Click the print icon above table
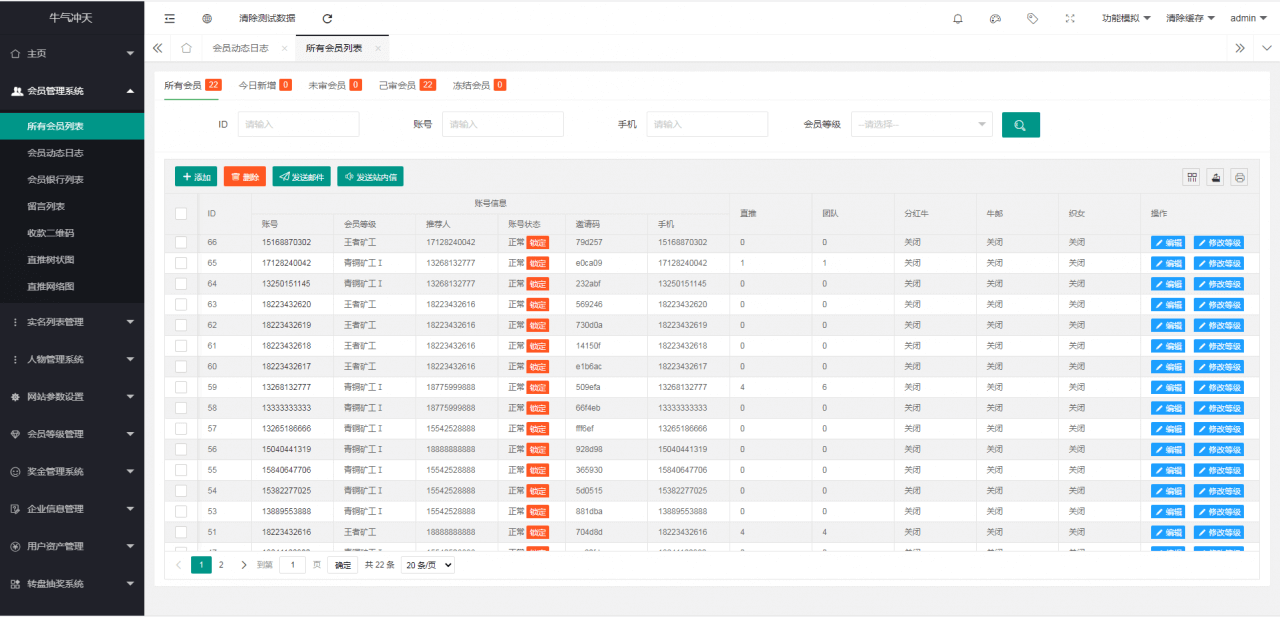1280x617 pixels. point(1240,177)
